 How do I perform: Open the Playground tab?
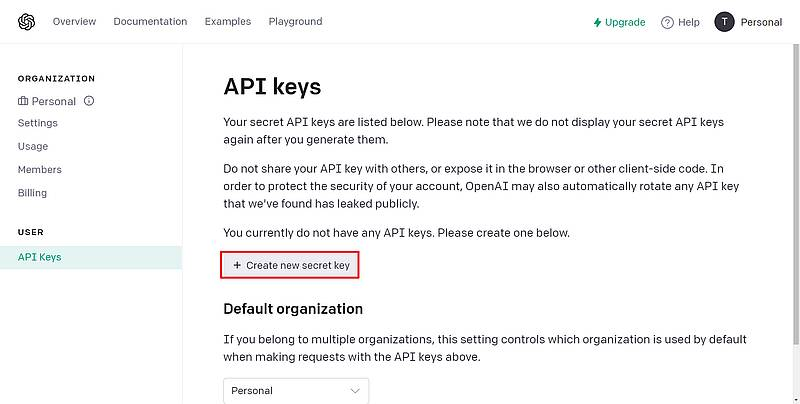click(x=295, y=22)
